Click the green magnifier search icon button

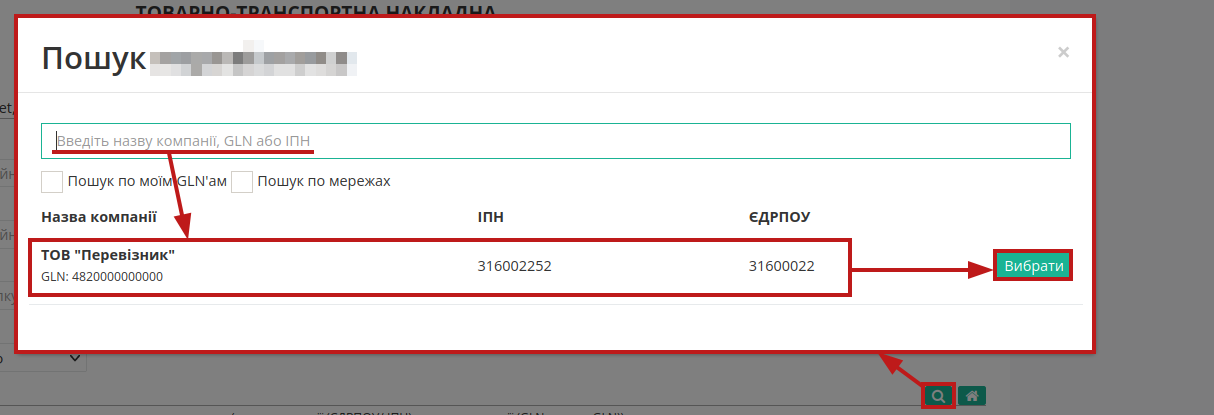[x=938, y=396]
